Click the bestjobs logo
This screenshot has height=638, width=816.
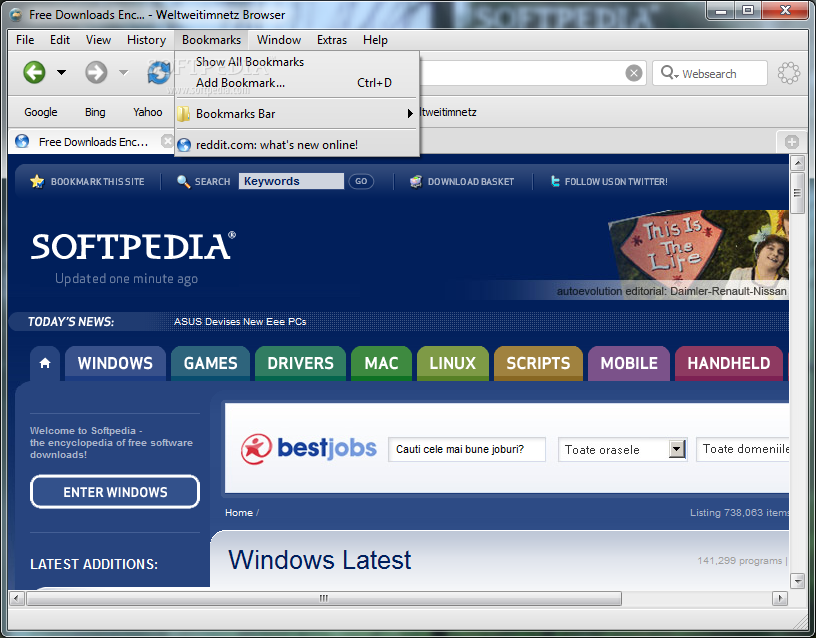(x=309, y=449)
